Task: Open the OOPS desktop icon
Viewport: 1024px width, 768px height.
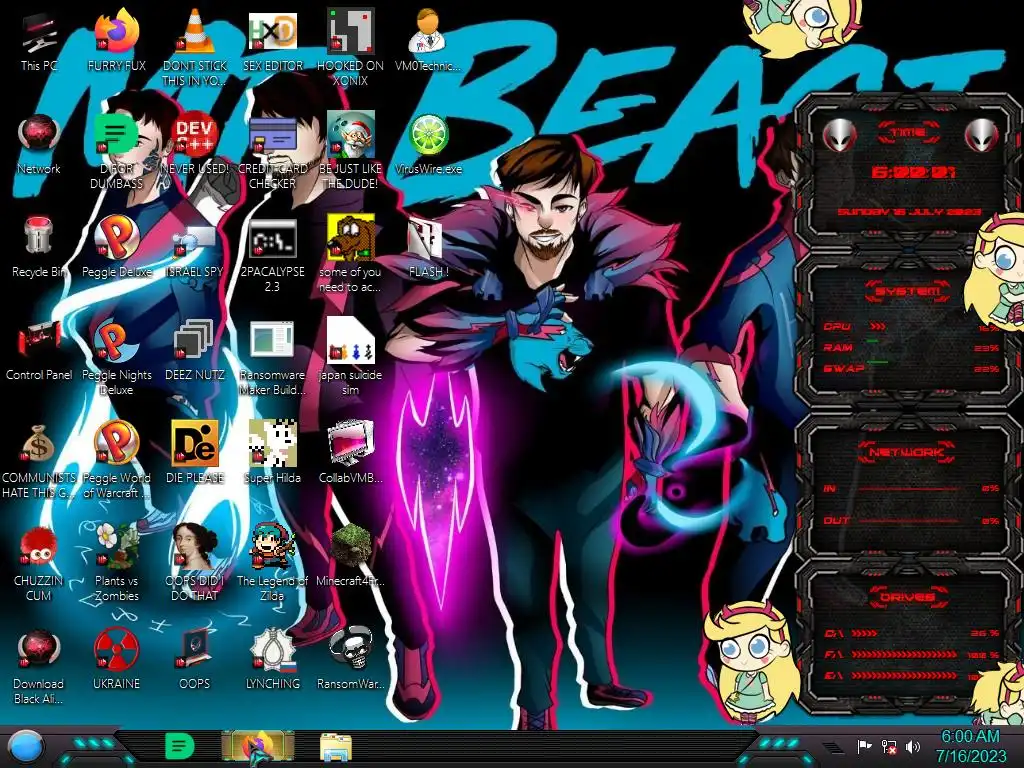Action: click(195, 649)
